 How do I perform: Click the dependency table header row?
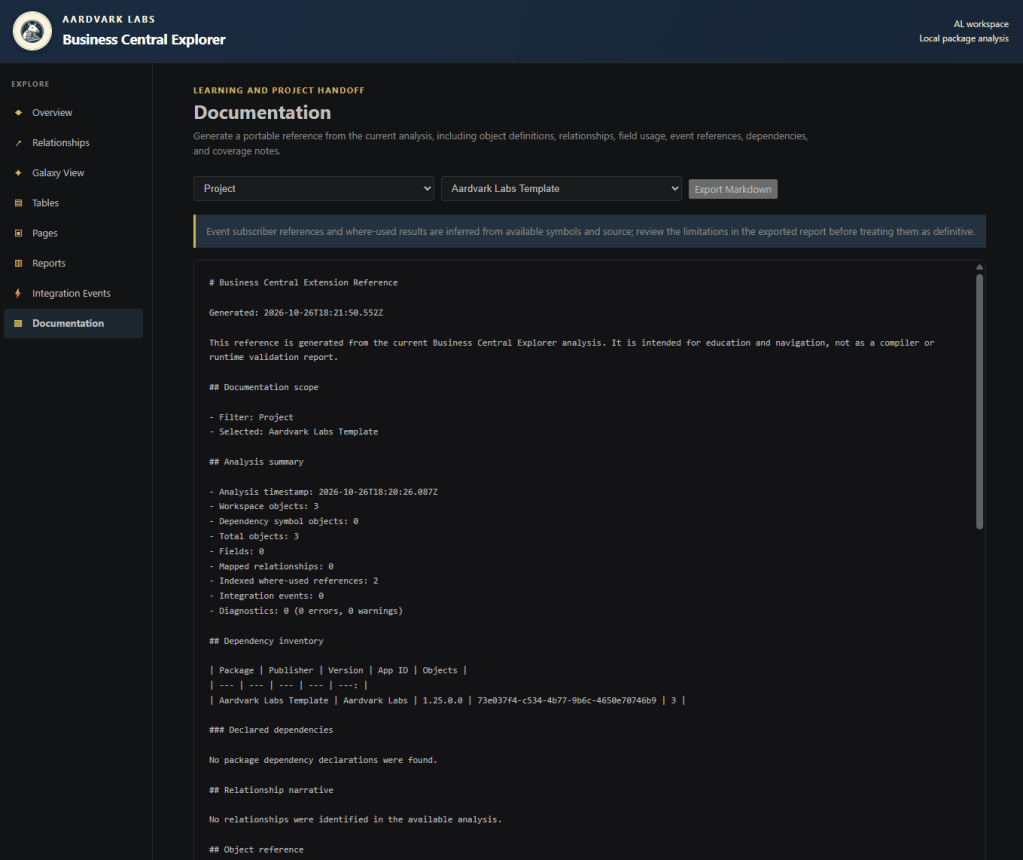tap(338, 670)
